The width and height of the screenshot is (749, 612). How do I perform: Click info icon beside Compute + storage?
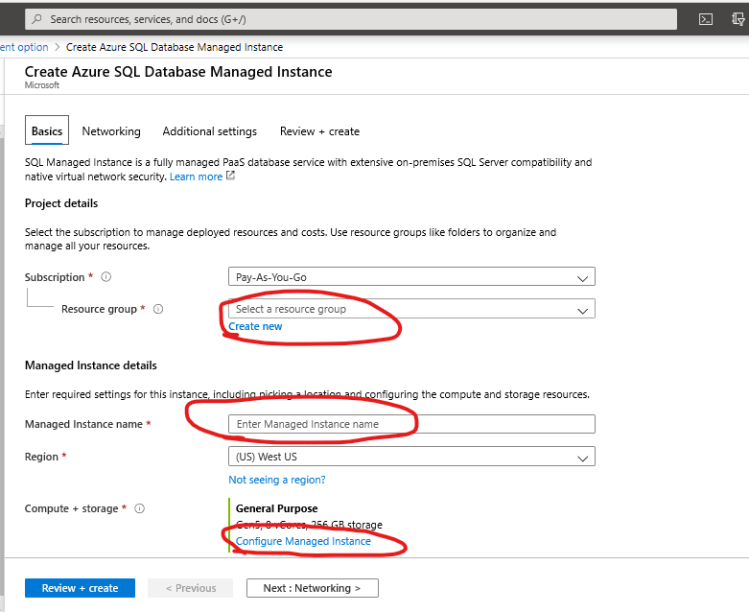pos(139,508)
